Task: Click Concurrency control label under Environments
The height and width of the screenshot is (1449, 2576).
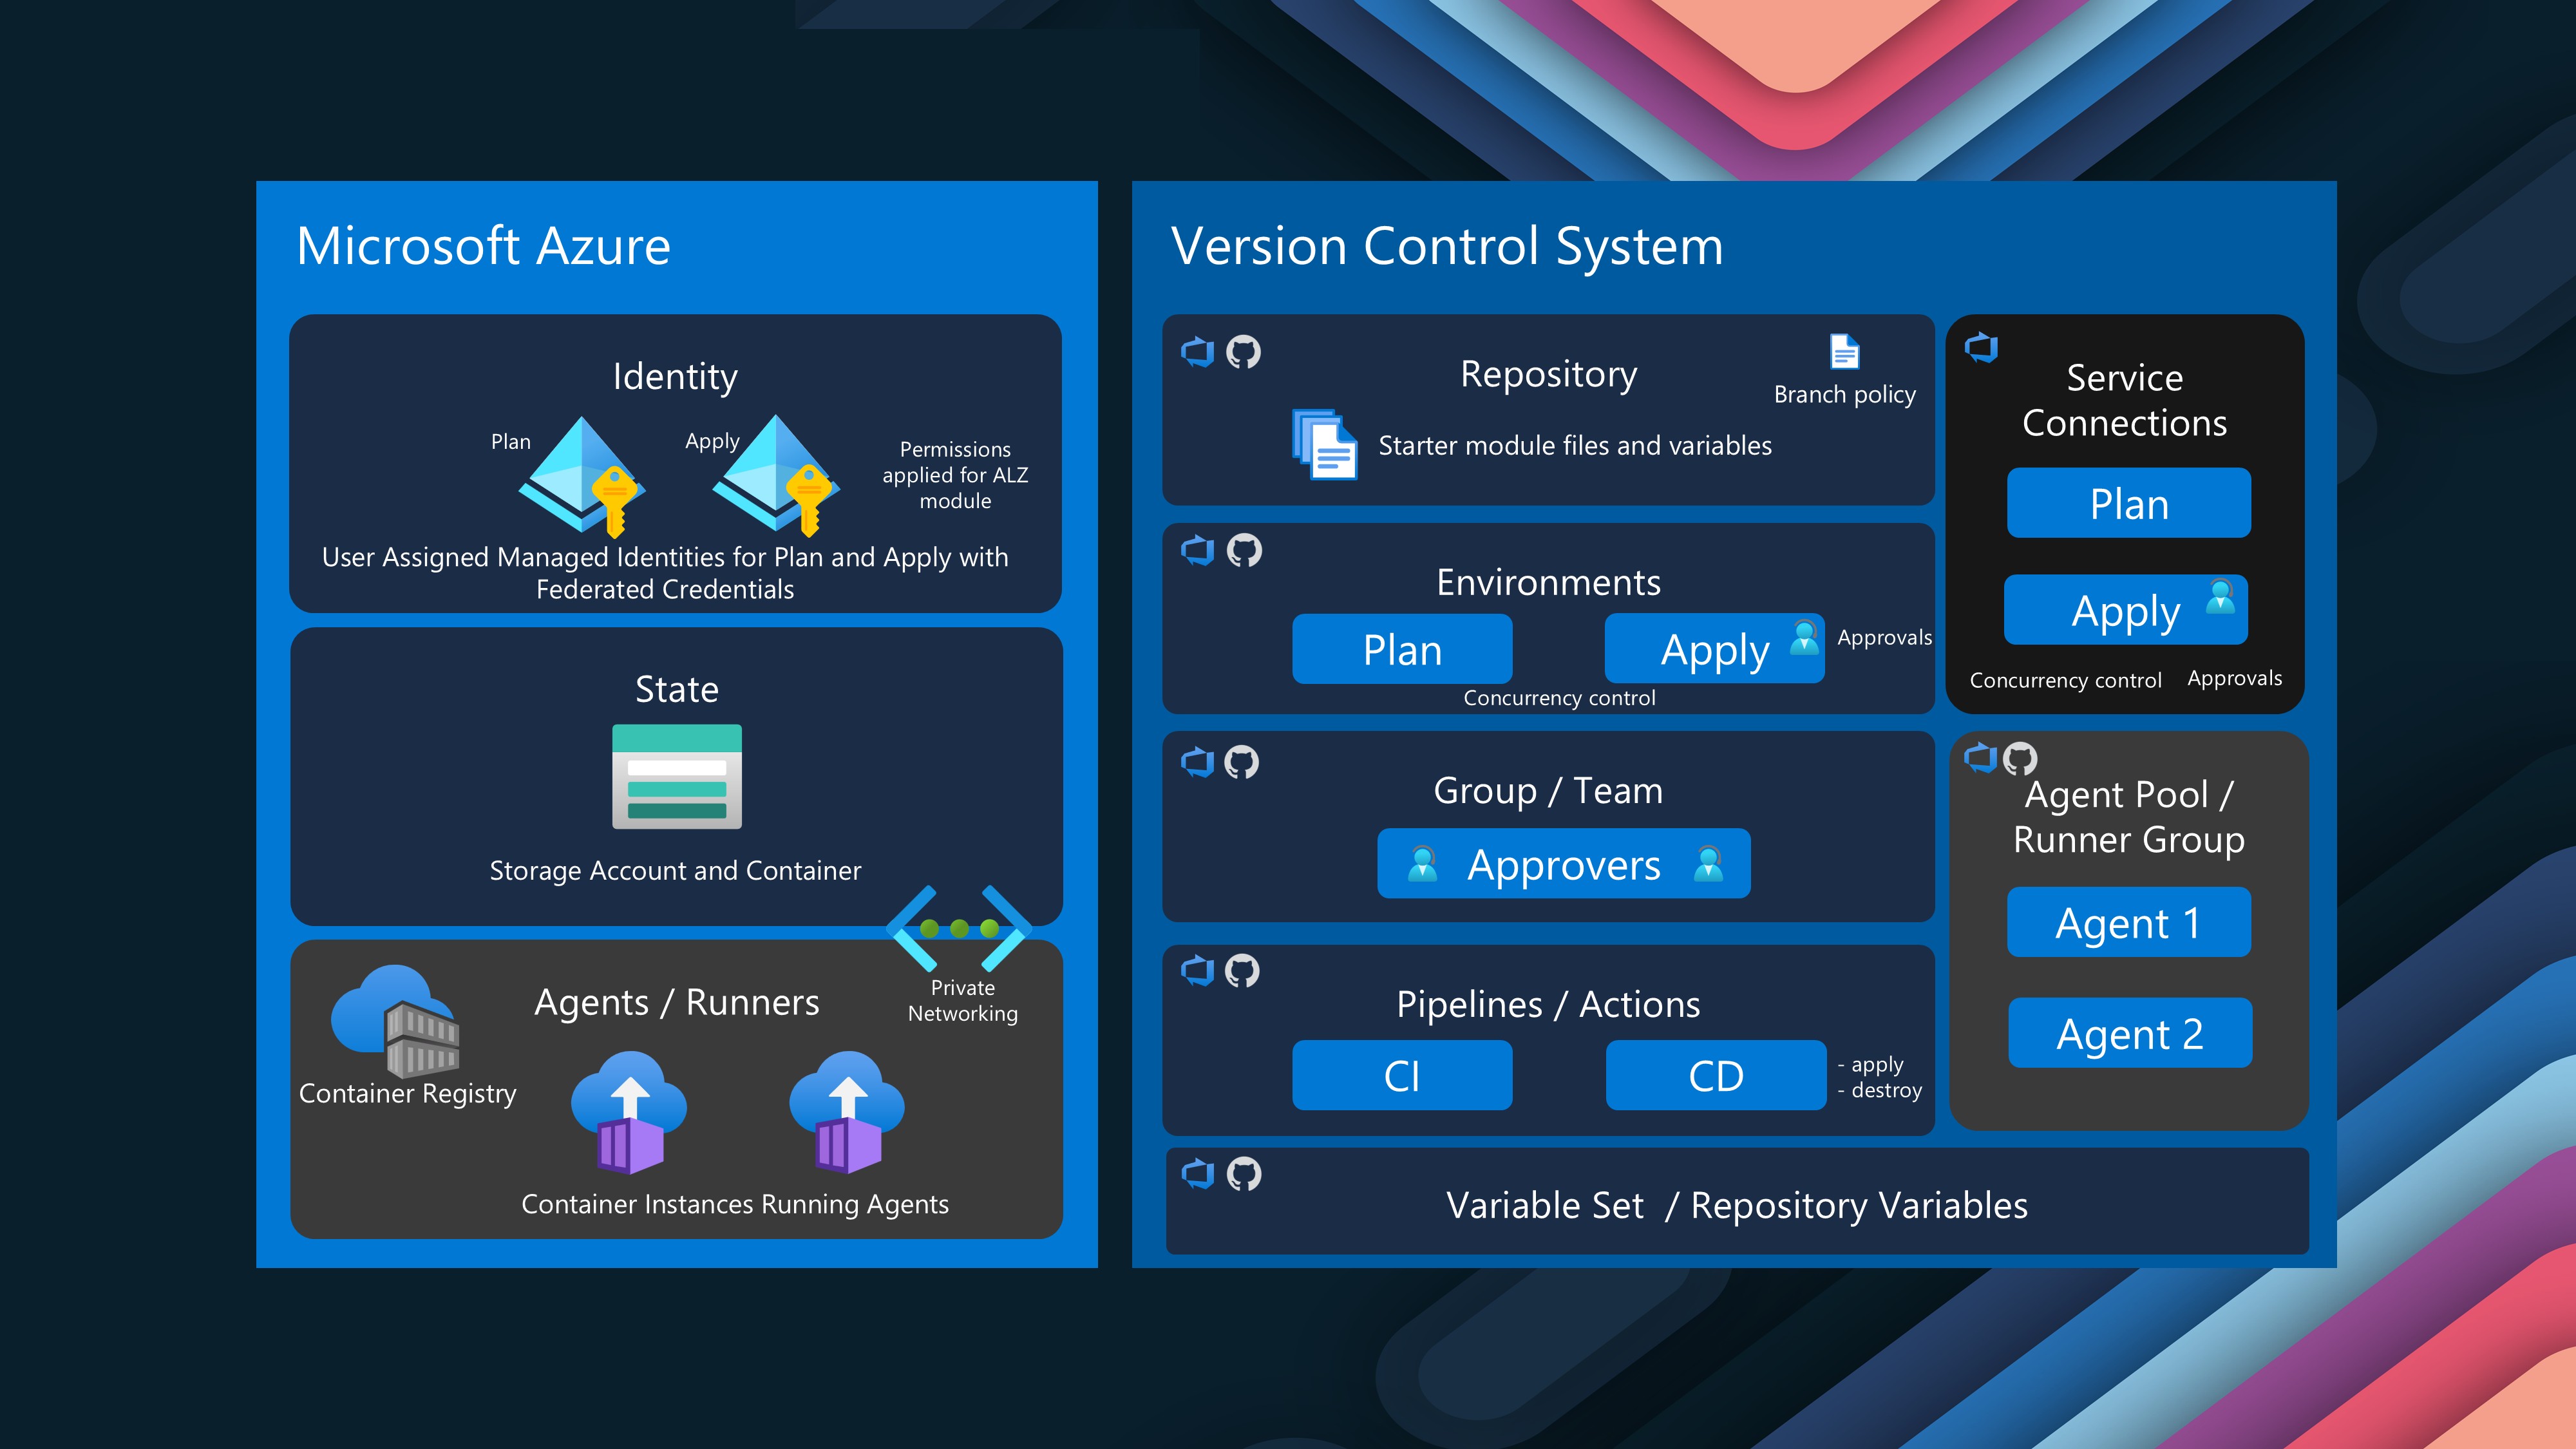Action: [1560, 698]
